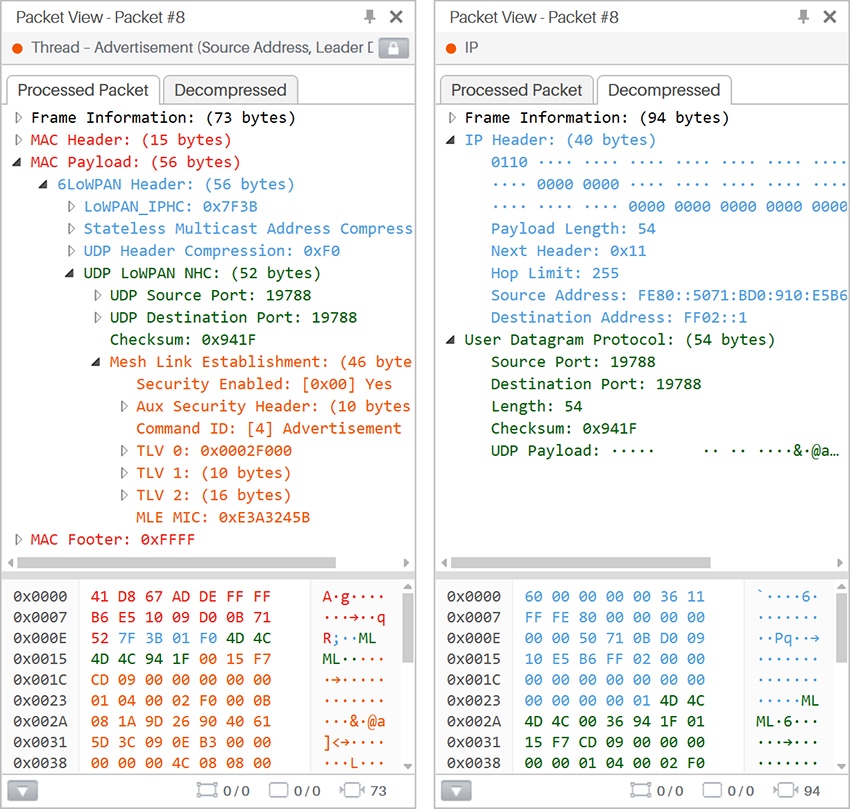This screenshot has height=809, width=850.
Task: Expand Aux Security Header (10 bytes) node
Action: (124, 407)
